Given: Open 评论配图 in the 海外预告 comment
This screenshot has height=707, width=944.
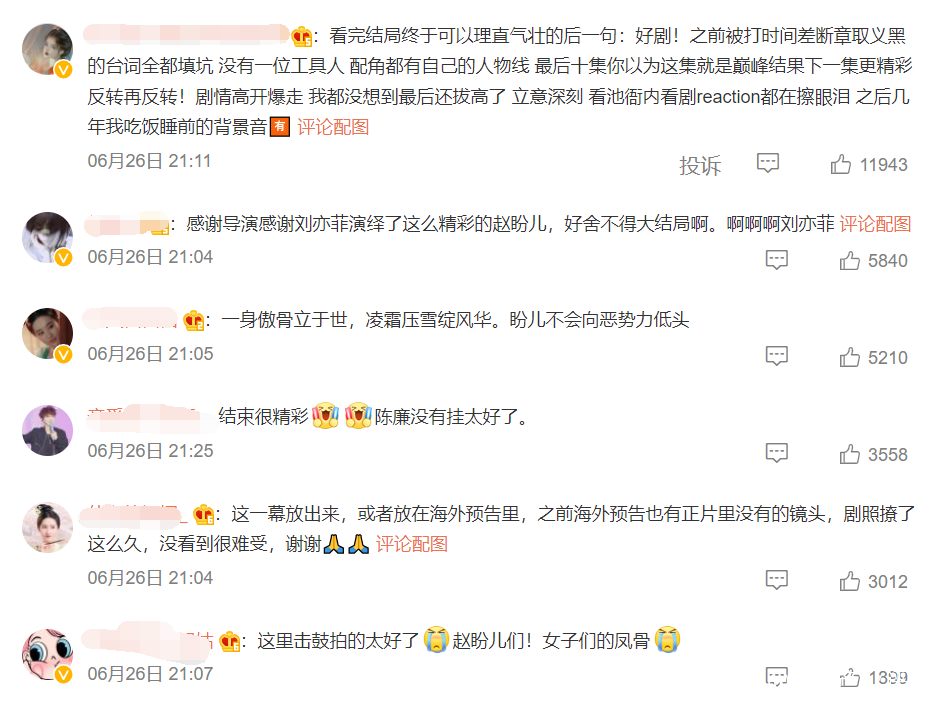Looking at the screenshot, I should (x=412, y=544).
